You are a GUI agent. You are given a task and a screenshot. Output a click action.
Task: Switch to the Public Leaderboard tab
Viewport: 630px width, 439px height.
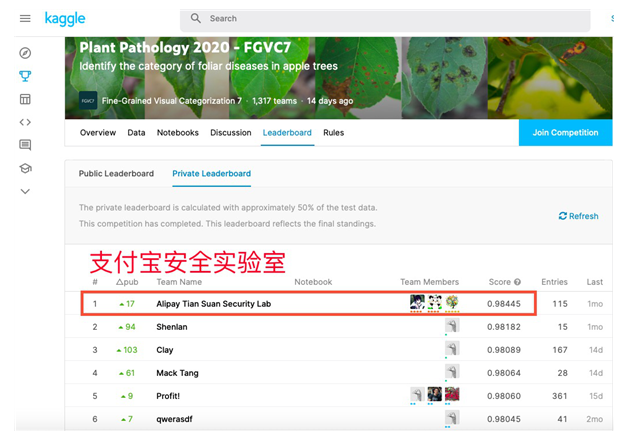(x=116, y=174)
